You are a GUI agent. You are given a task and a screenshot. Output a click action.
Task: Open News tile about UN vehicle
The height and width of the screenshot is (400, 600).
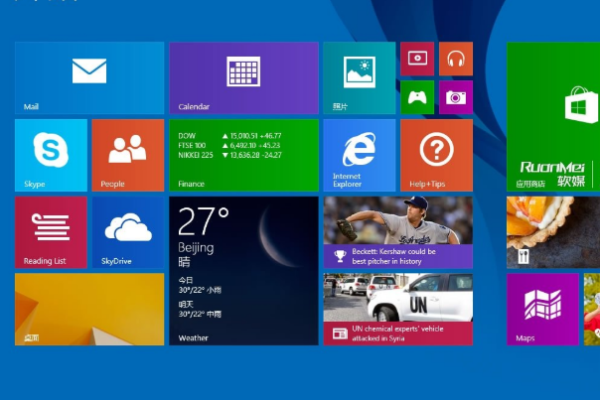click(398, 309)
